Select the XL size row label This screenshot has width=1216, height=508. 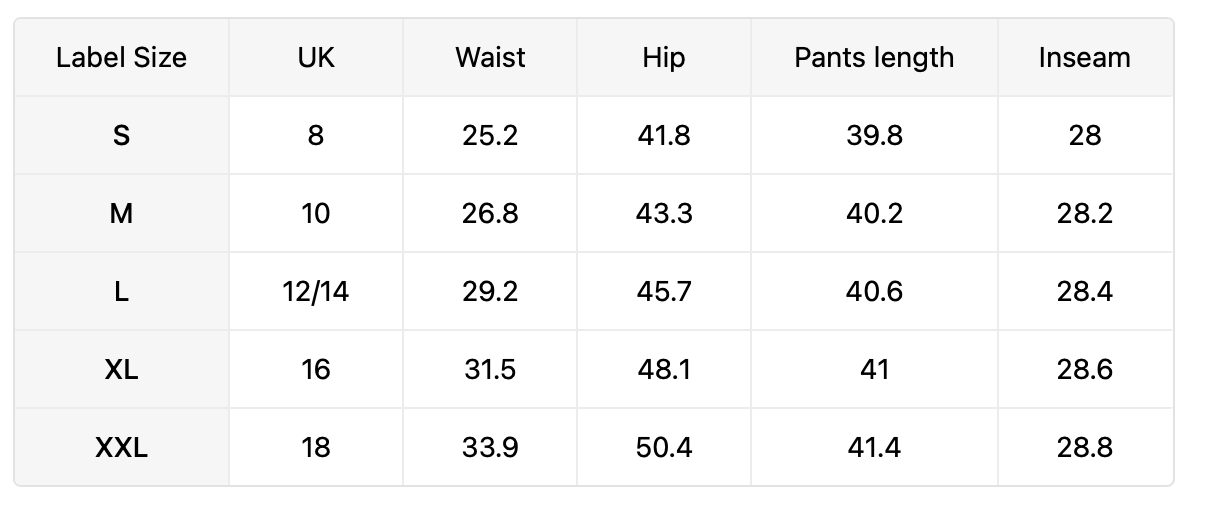pos(121,369)
